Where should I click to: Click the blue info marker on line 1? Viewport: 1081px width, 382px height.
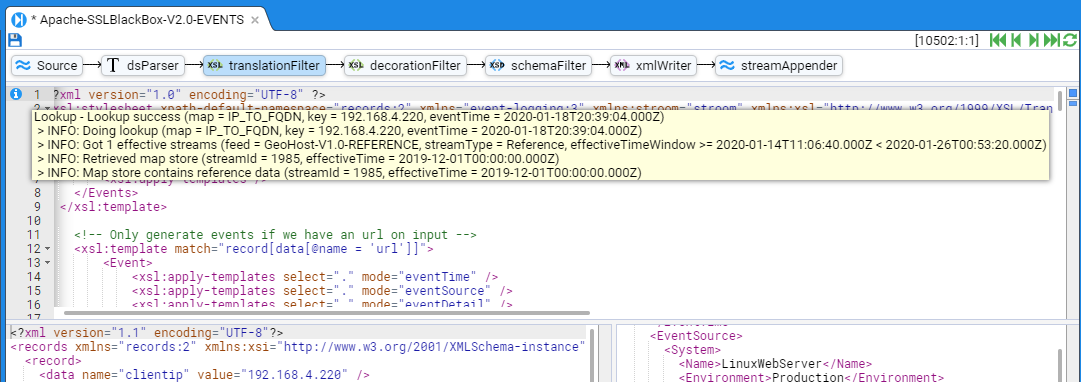click(x=16, y=94)
